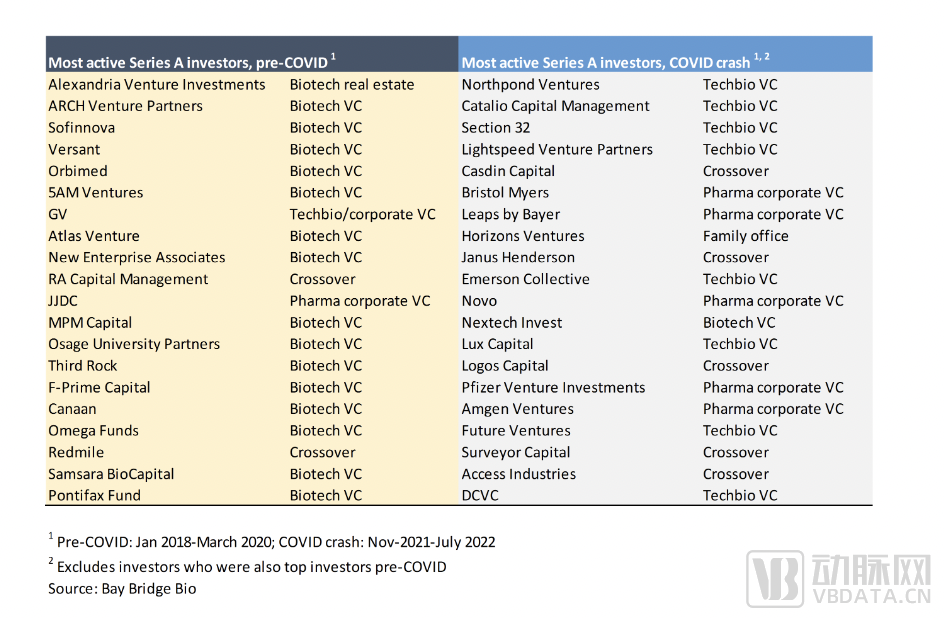Select Northpond Ventures investor name
944x618 pixels.
coord(530,84)
